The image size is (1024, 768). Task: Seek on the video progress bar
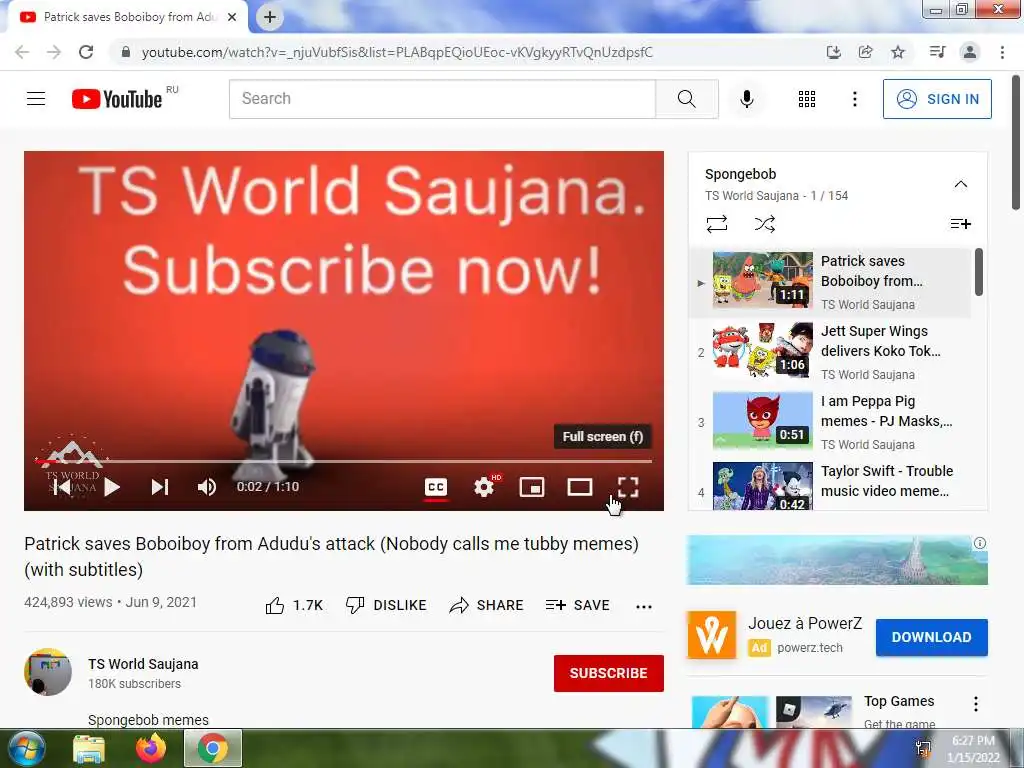click(x=344, y=461)
